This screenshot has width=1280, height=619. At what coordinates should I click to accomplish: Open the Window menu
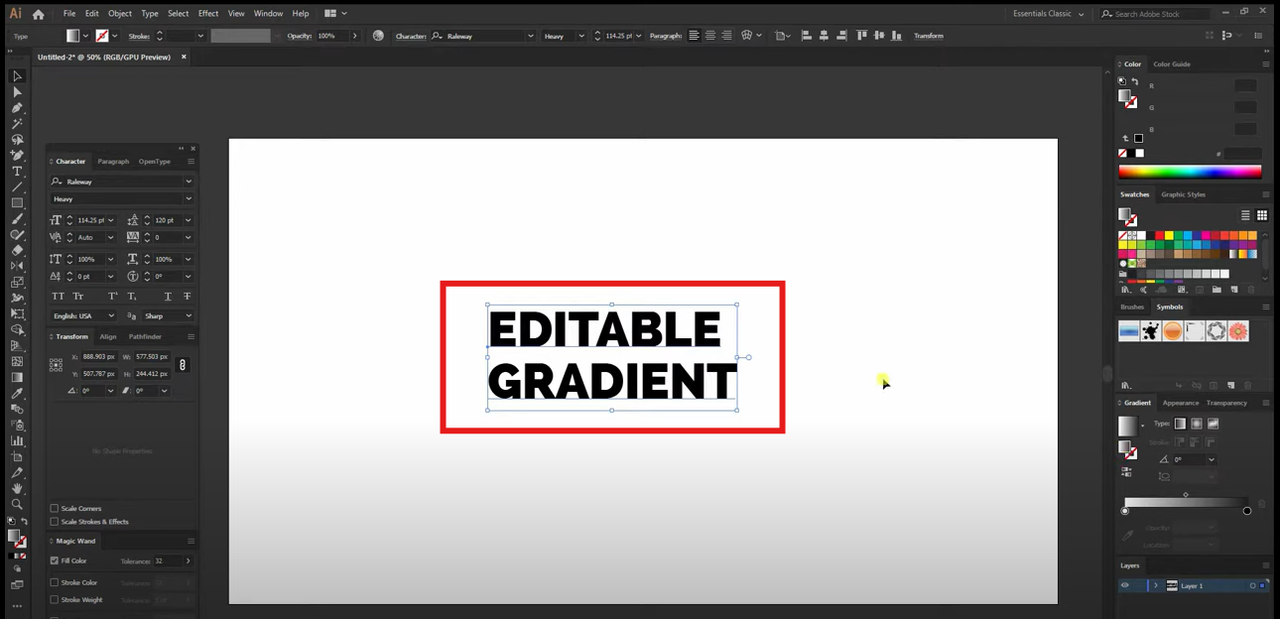point(268,14)
